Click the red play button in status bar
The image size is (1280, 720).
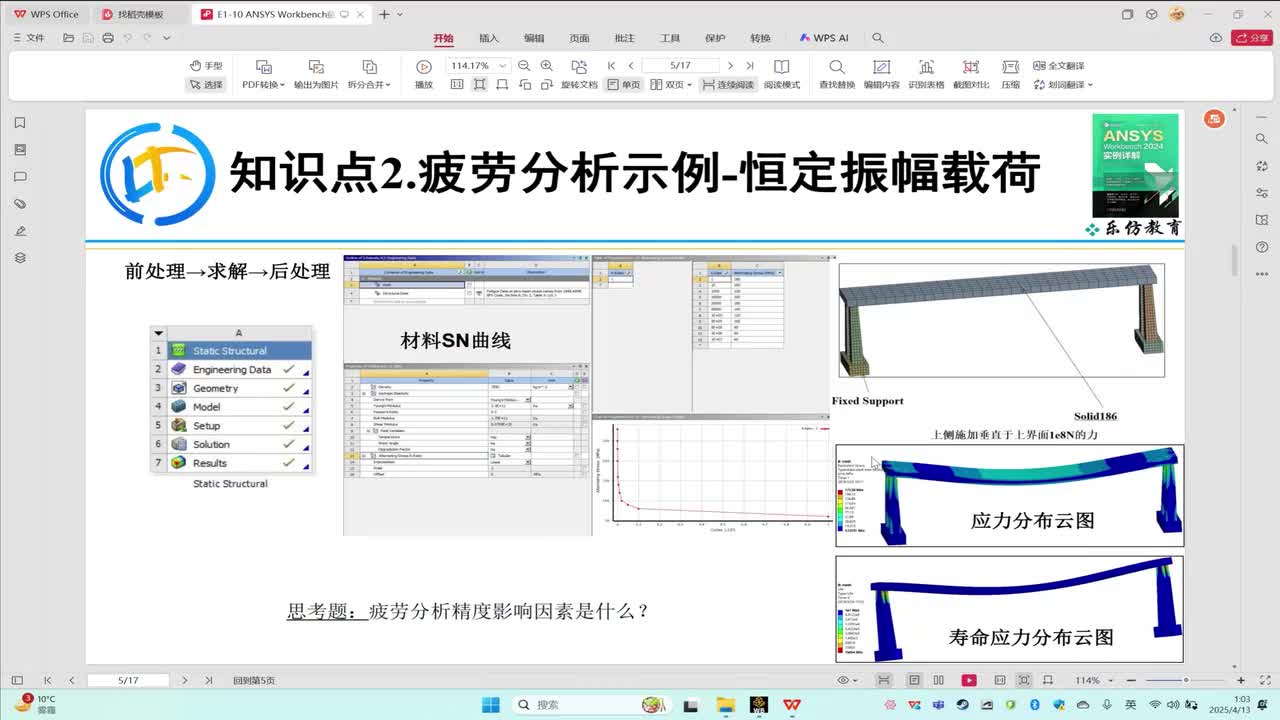[968, 680]
